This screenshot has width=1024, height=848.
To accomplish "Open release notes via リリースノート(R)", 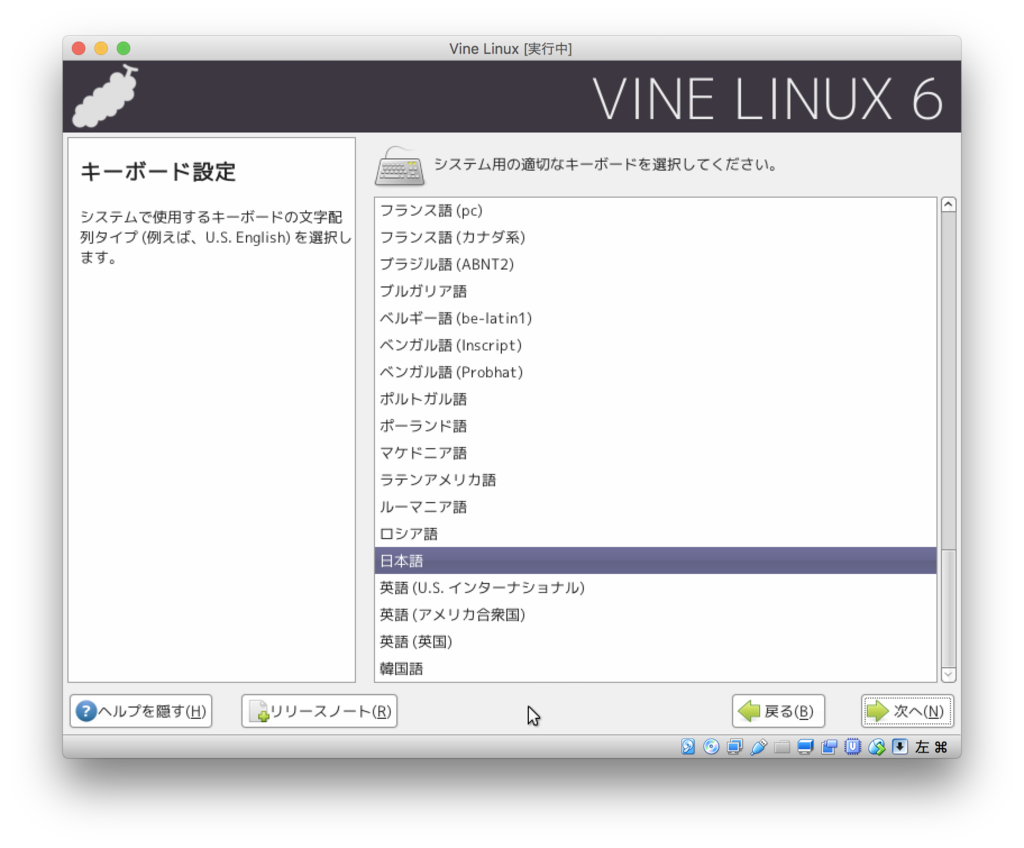I will click(x=319, y=711).
